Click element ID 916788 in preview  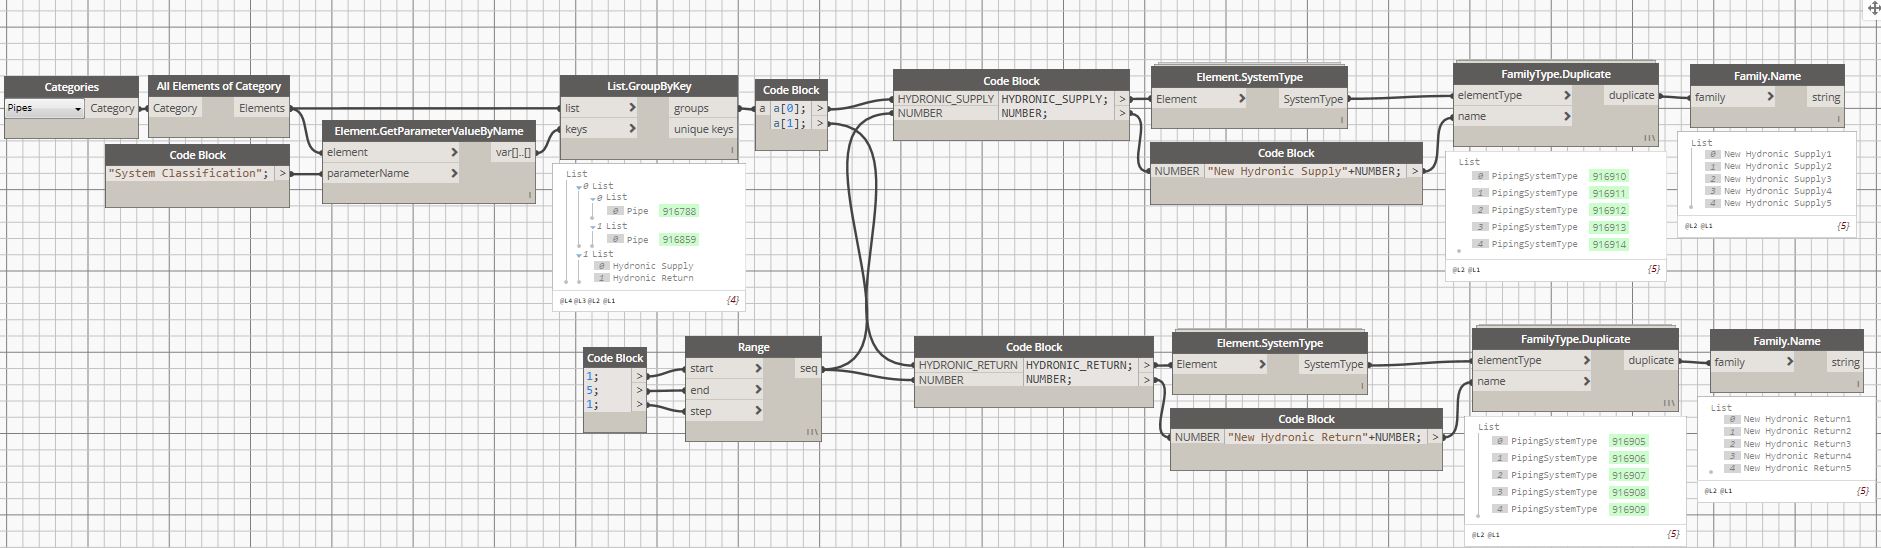679,211
